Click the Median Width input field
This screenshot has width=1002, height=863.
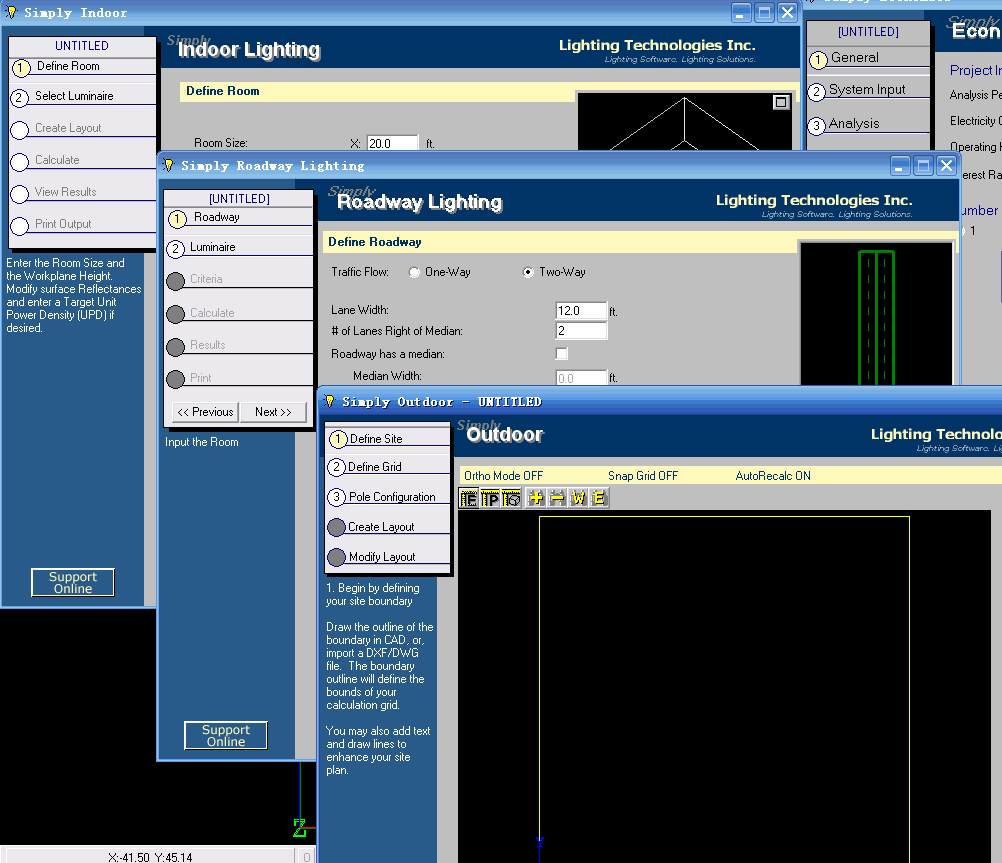[581, 378]
